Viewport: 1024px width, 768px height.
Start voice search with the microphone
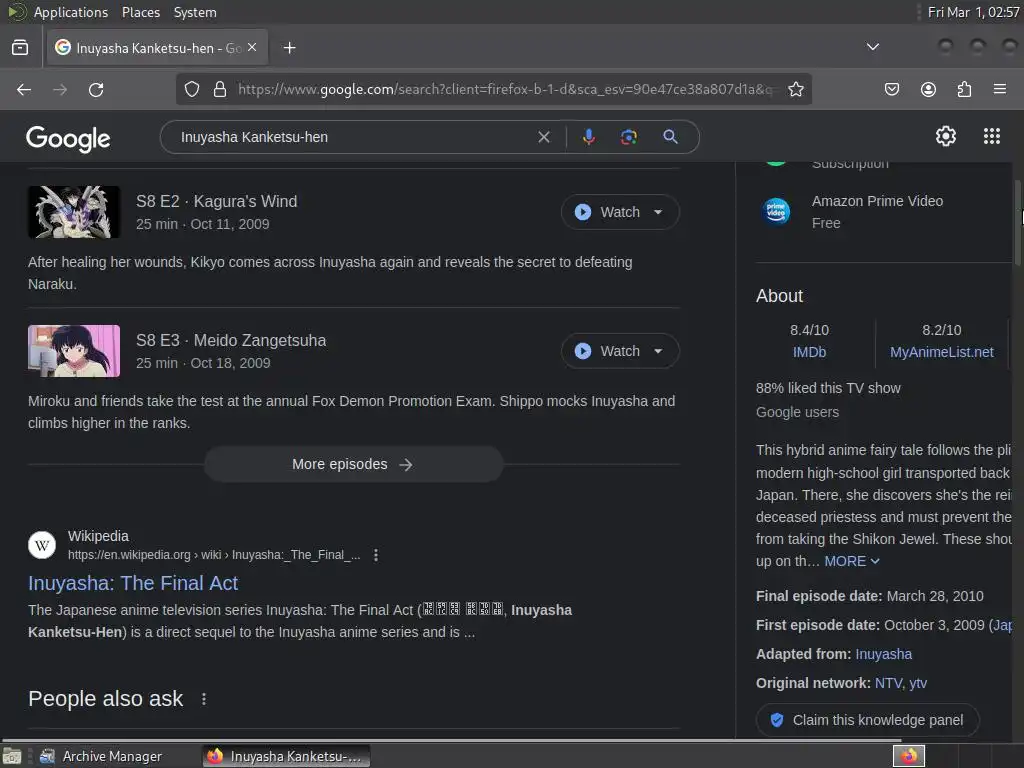pyautogui.click(x=588, y=137)
